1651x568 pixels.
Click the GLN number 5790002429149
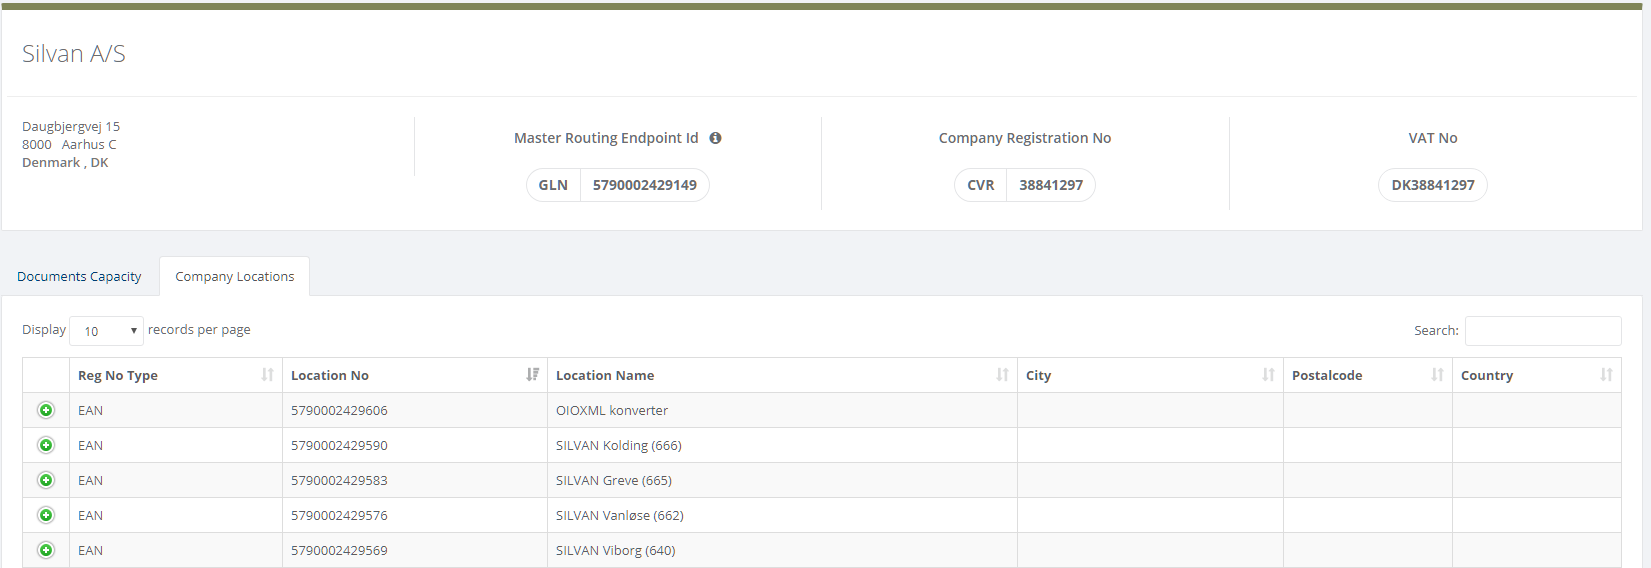(x=645, y=185)
